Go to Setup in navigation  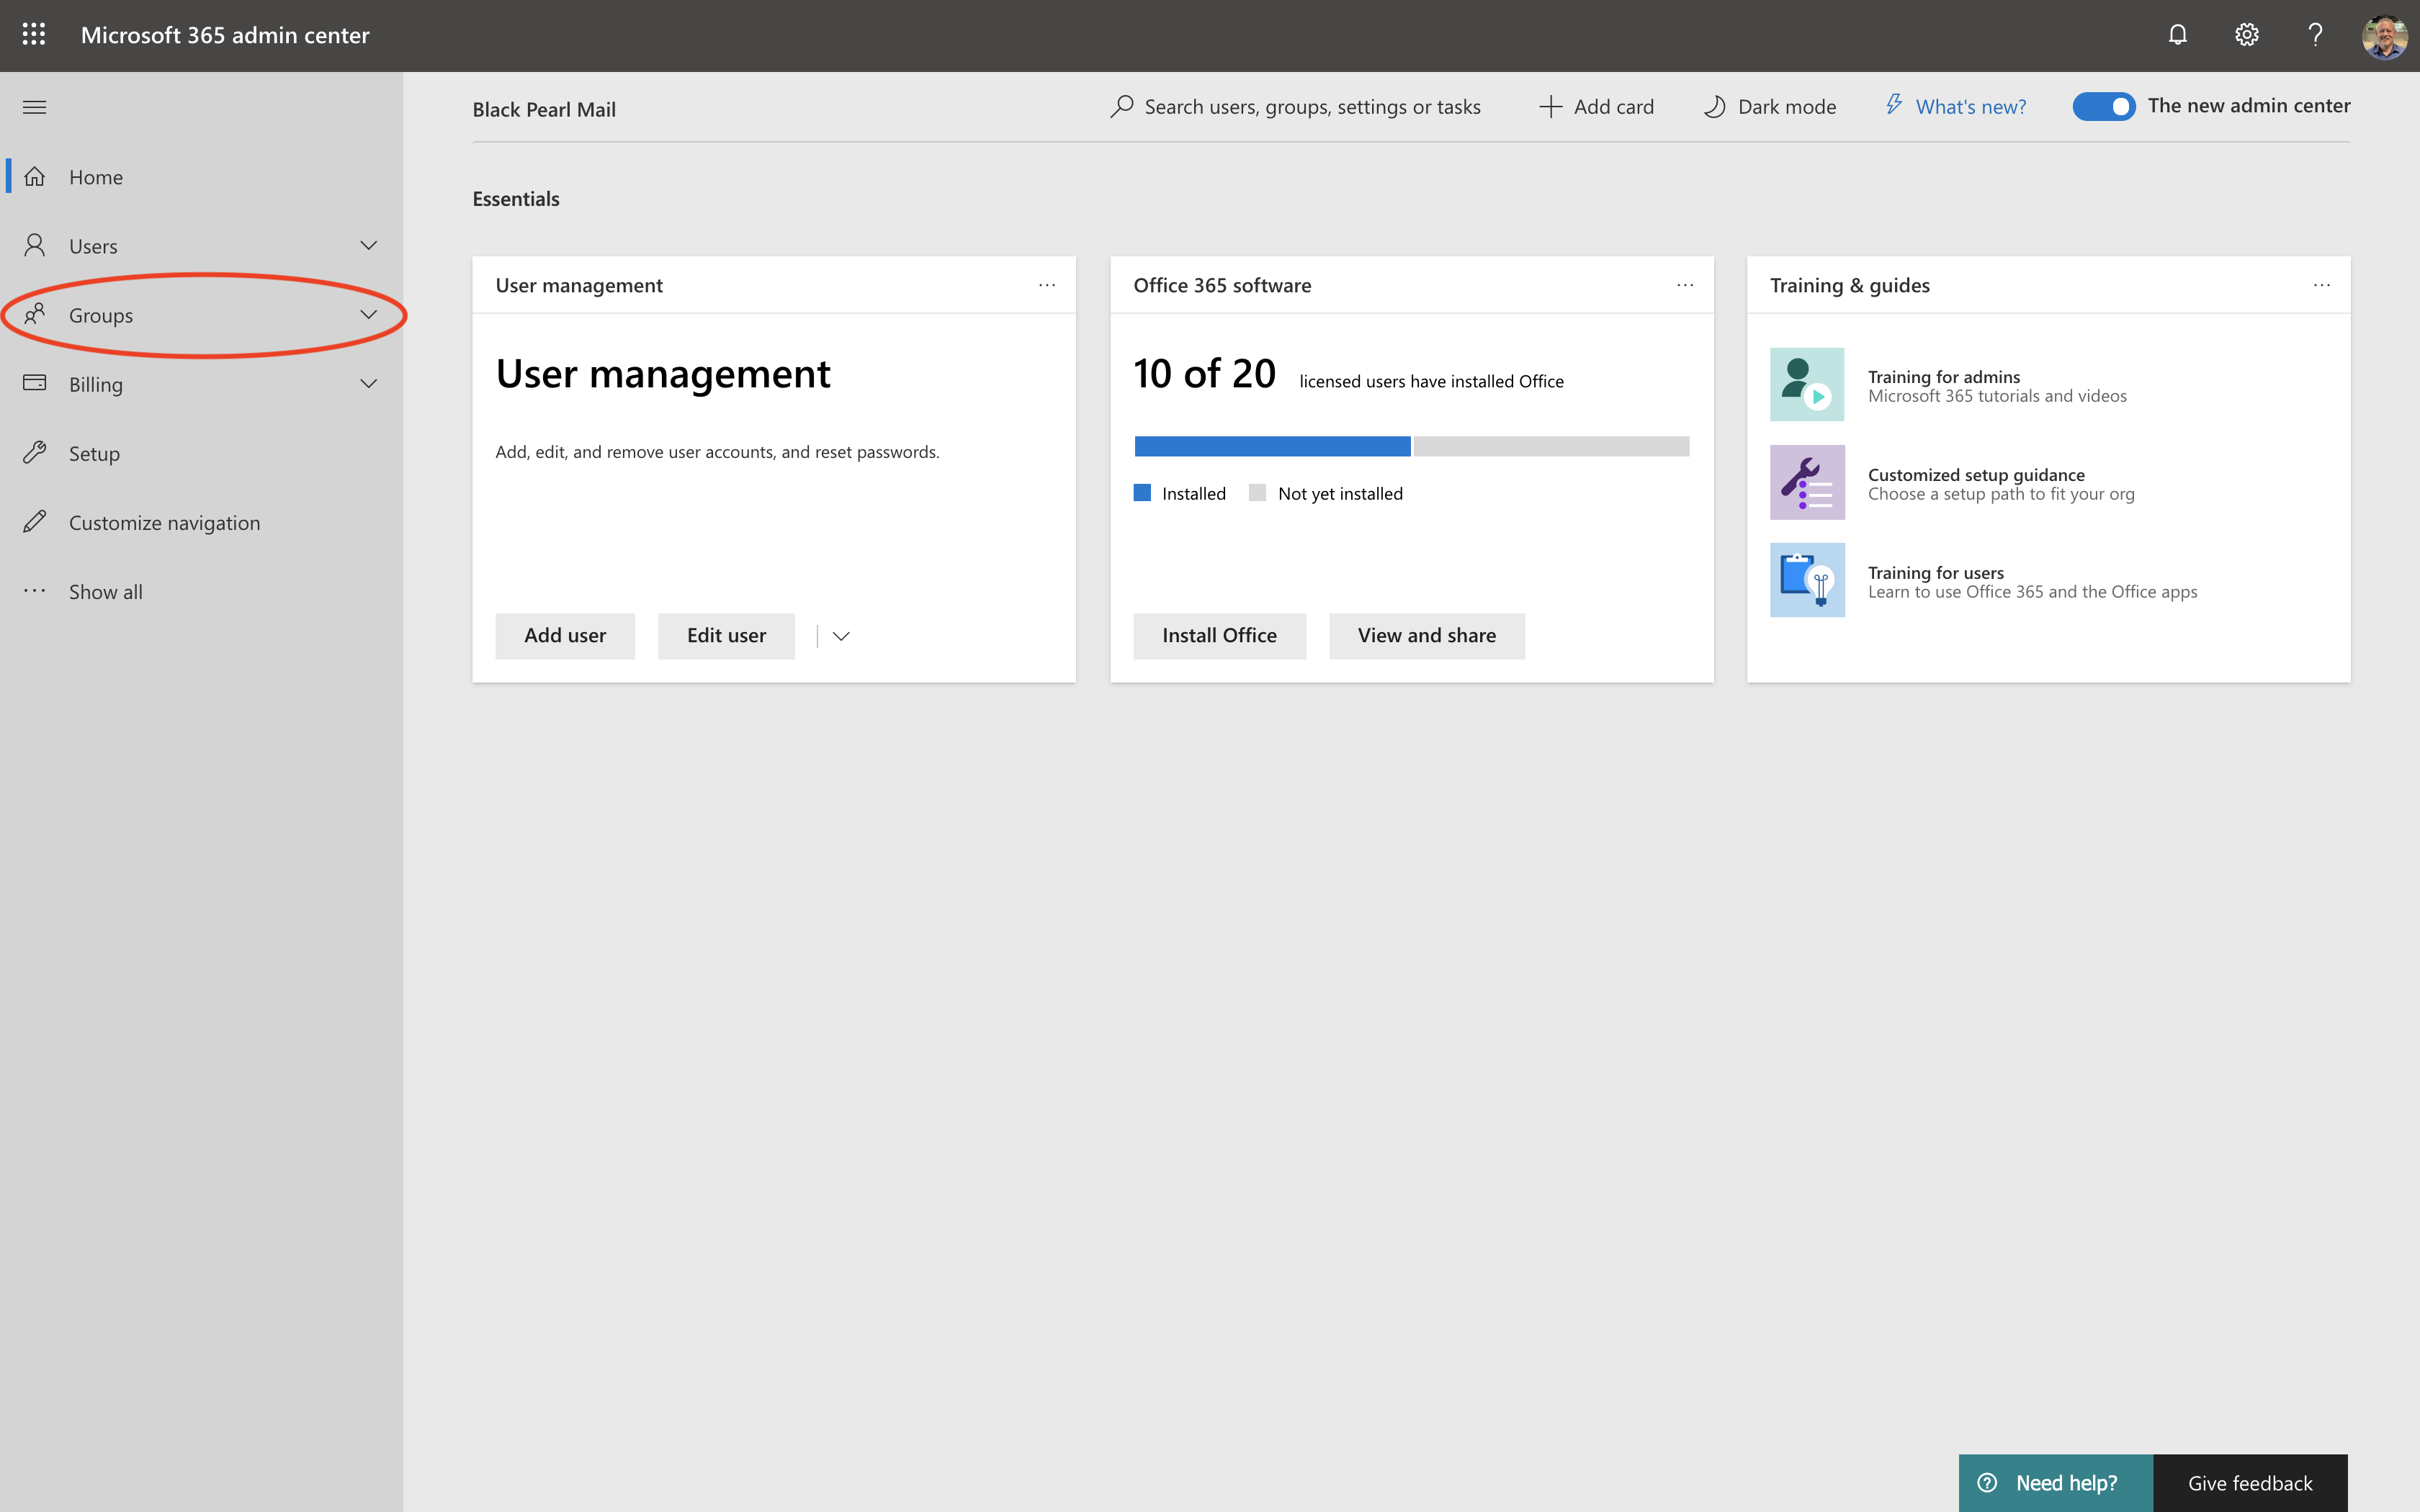pos(94,454)
